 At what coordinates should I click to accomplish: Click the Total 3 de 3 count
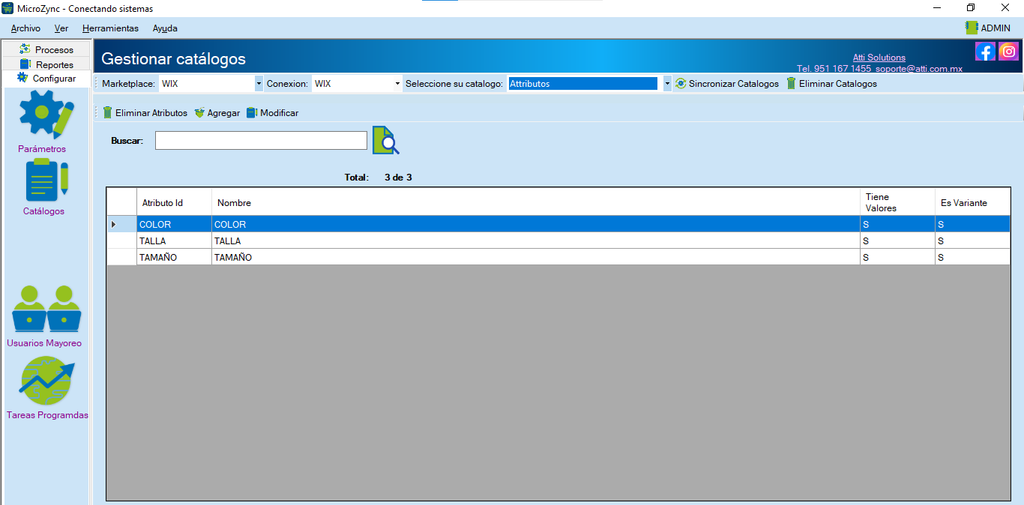click(x=378, y=177)
